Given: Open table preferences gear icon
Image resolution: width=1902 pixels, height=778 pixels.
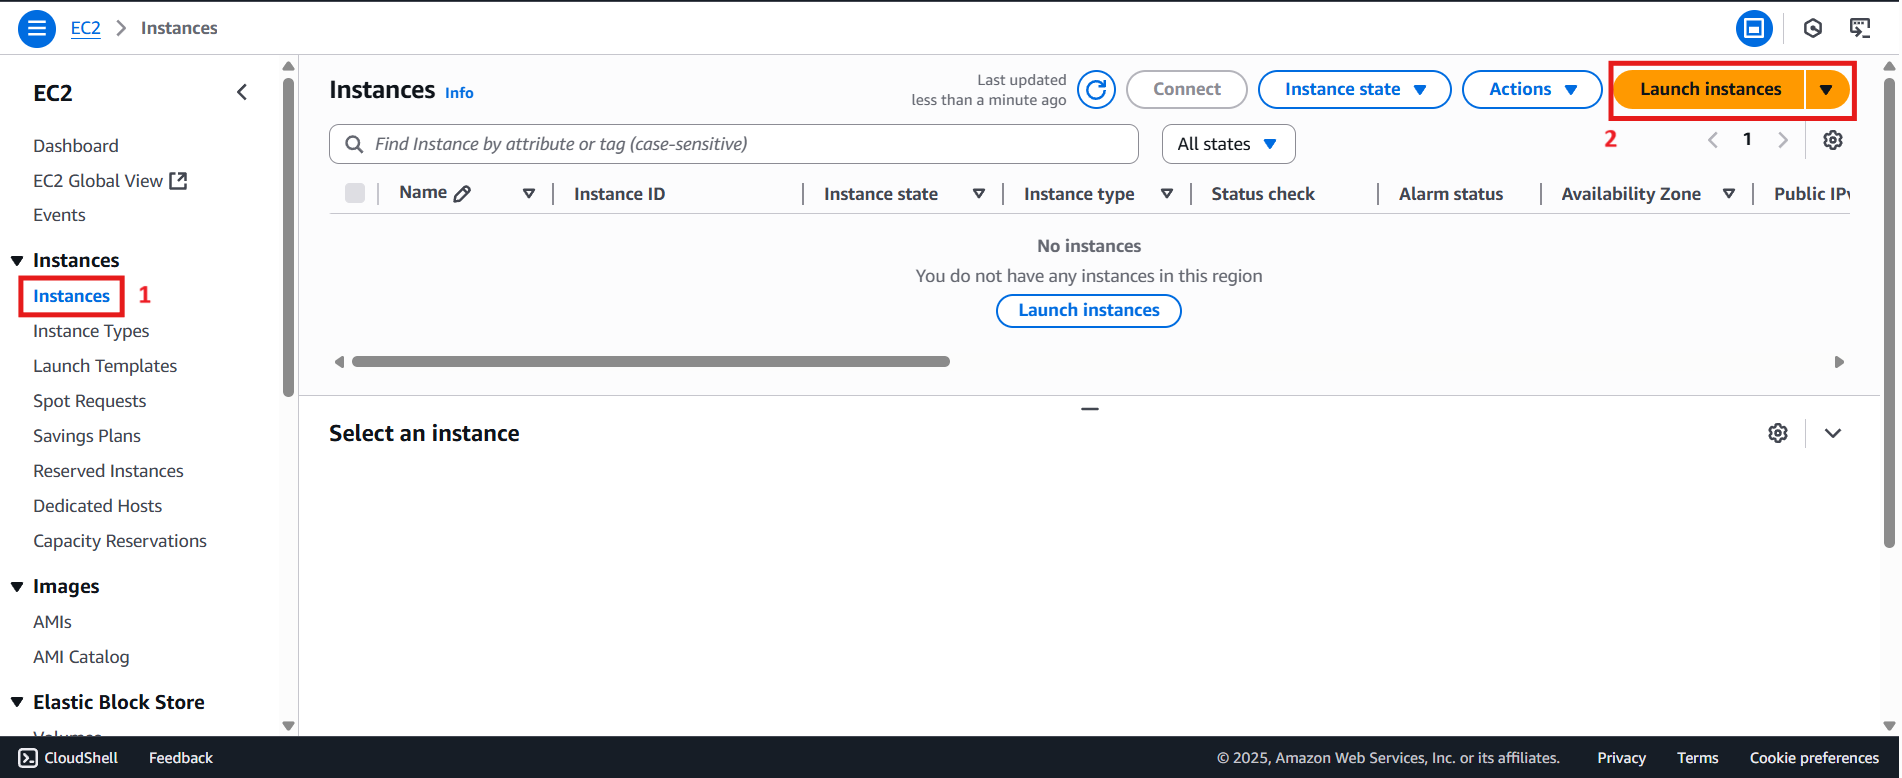Looking at the screenshot, I should coord(1833,140).
